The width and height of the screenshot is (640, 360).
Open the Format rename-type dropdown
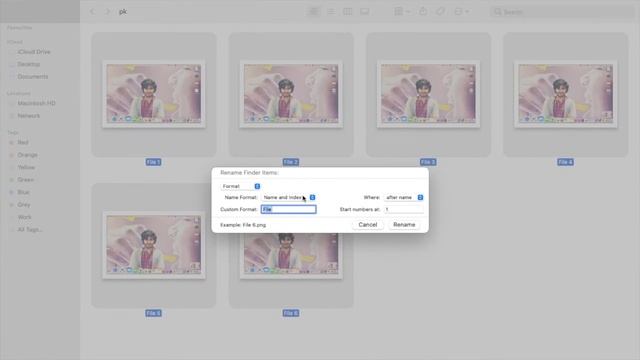click(240, 186)
